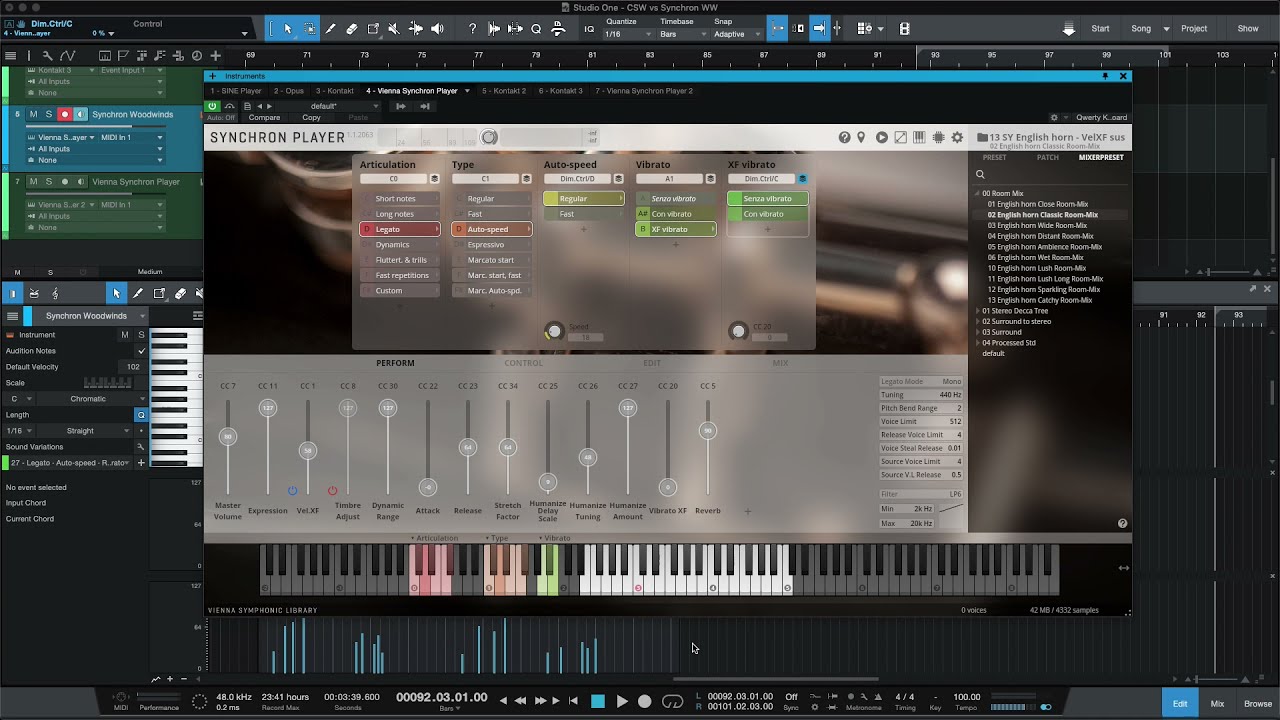1280x720 pixels.
Task: Expand 01 Stereo Decca Tree folder
Action: [x=978, y=311]
